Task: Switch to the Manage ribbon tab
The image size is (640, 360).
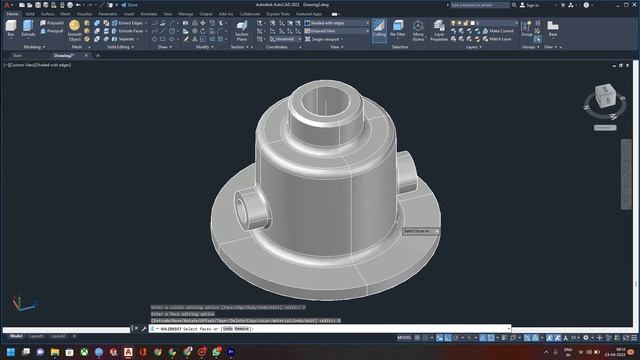Action: point(185,14)
